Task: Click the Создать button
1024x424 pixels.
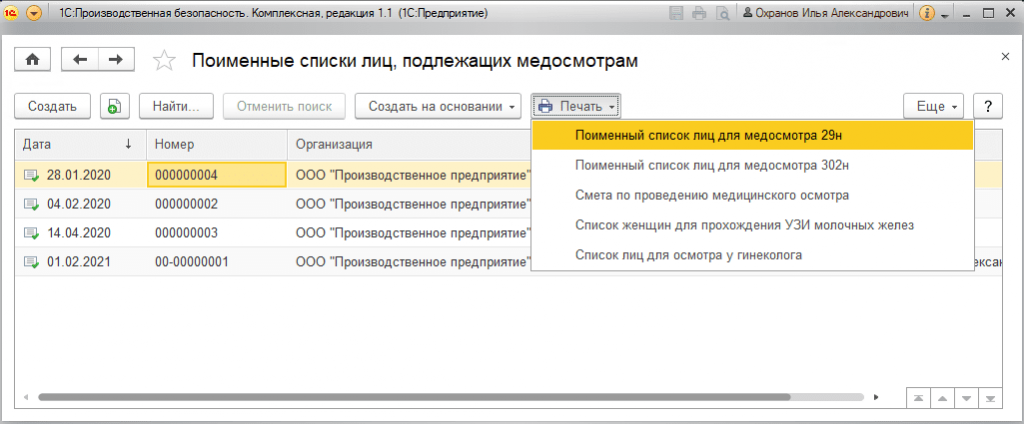Action: tap(53, 106)
